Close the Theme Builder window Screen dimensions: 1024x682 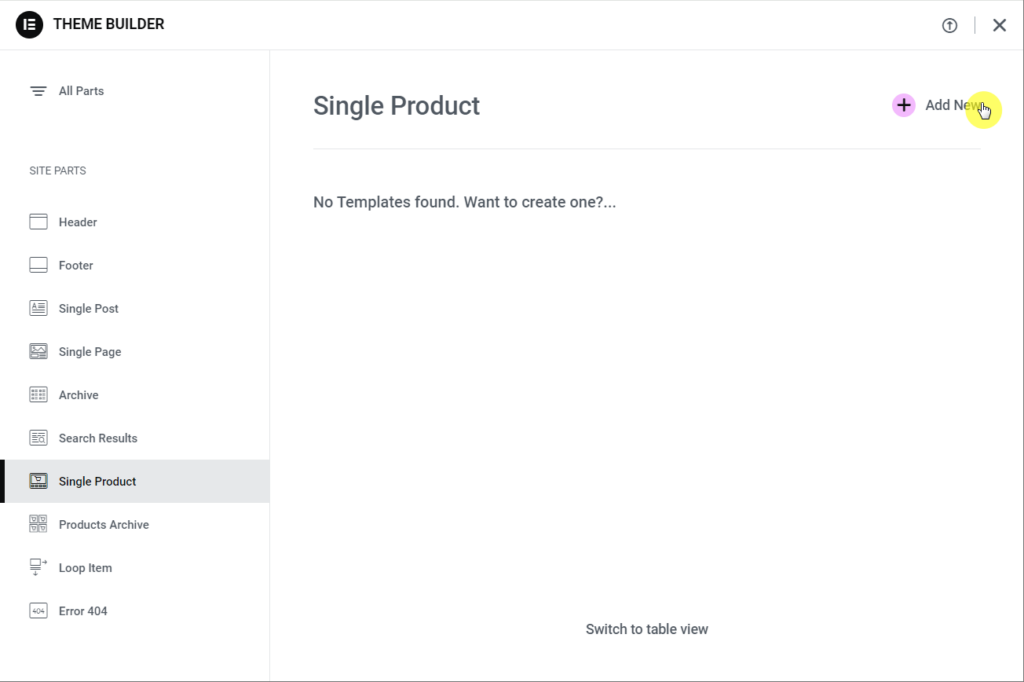[x=999, y=25]
